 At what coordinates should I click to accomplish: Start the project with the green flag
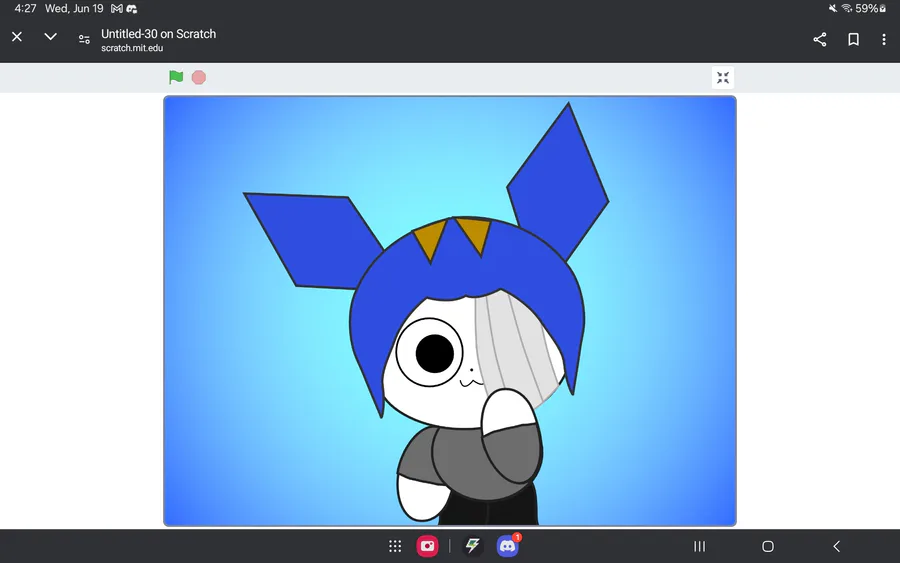point(176,77)
